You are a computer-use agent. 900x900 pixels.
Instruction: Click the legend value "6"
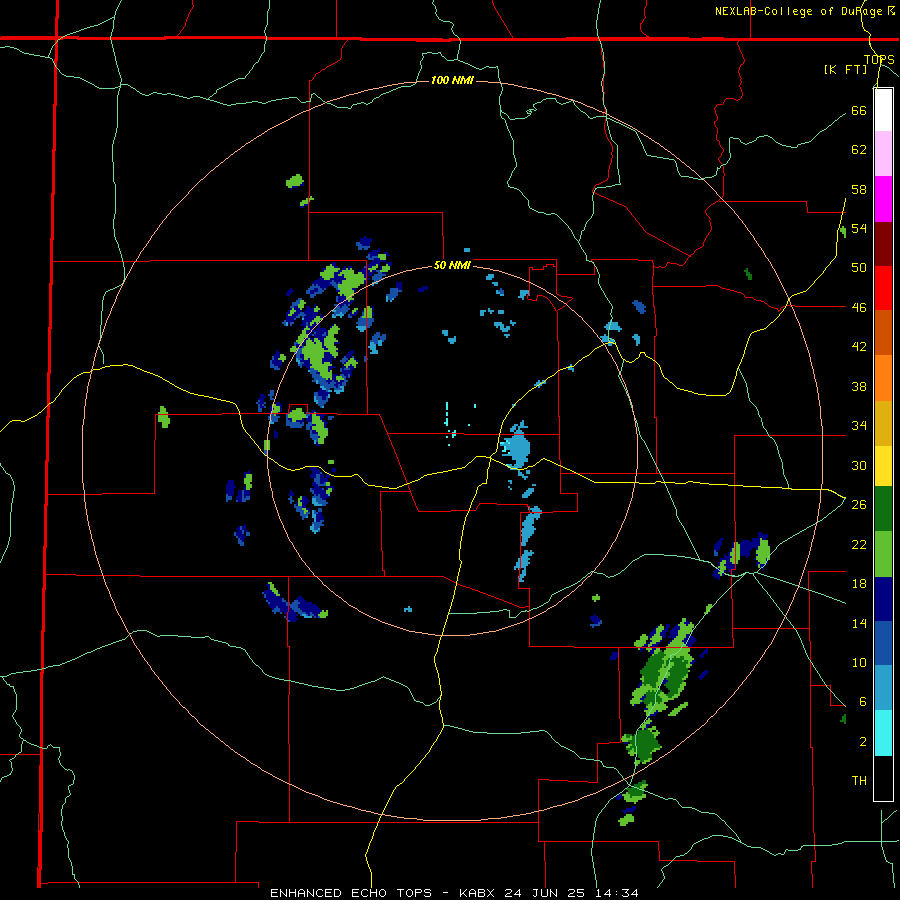point(863,701)
